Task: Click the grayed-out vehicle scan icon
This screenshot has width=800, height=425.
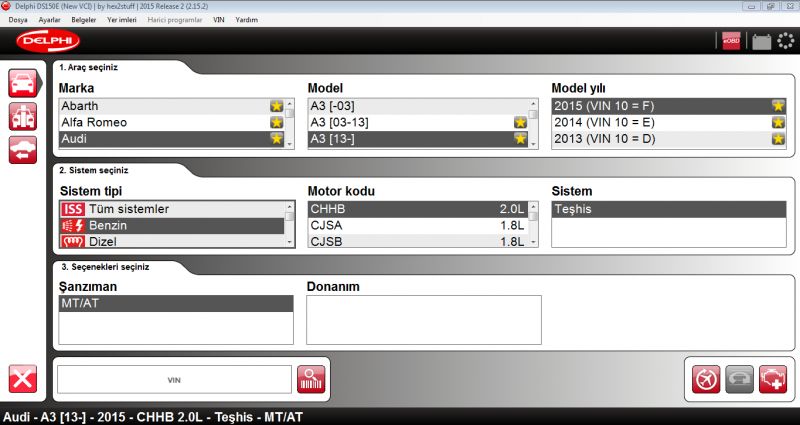Action: pyautogui.click(x=739, y=380)
